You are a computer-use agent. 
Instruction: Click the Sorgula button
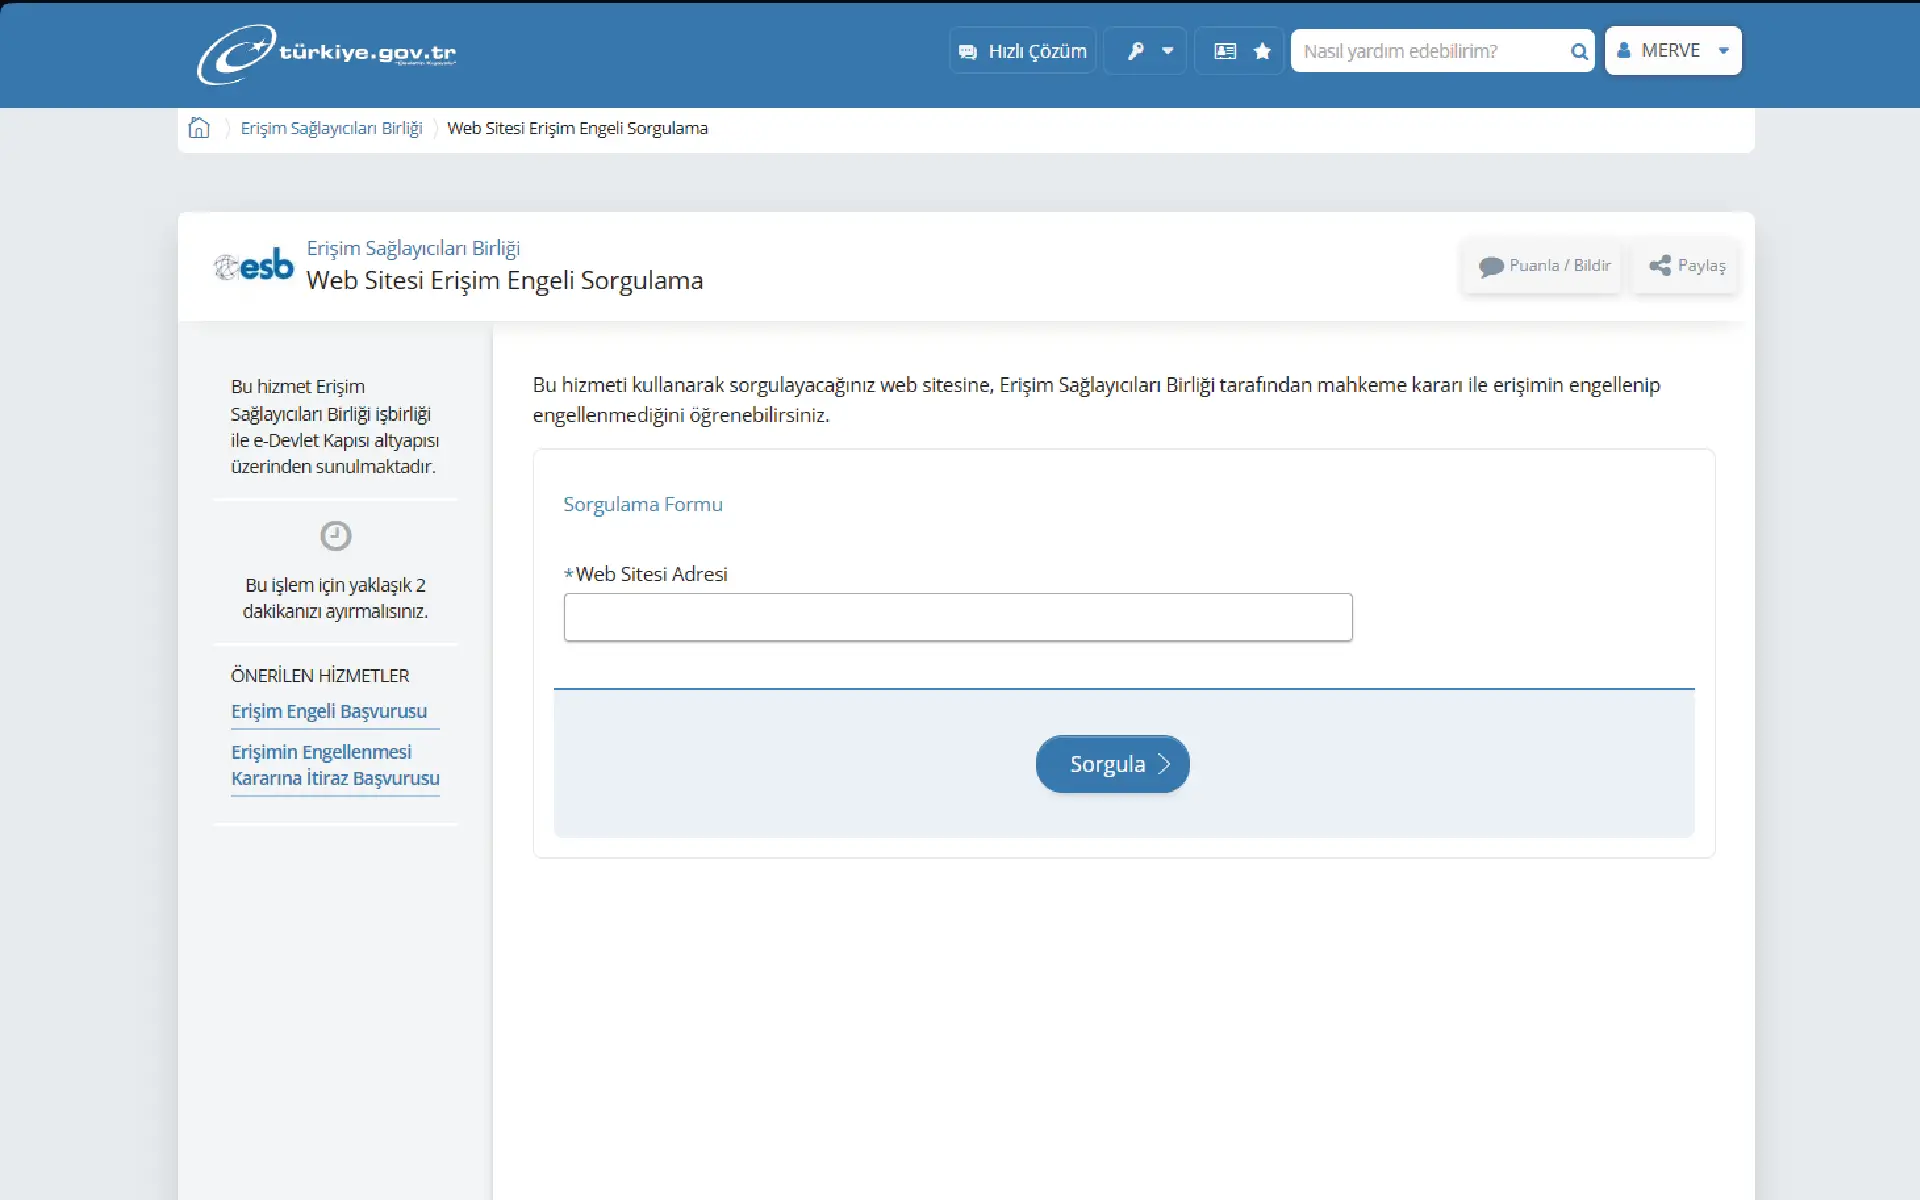[x=1112, y=763]
